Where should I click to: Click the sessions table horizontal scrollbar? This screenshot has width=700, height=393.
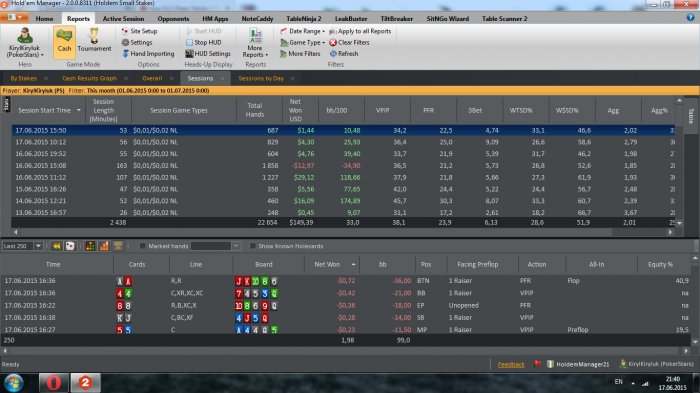[342, 232]
